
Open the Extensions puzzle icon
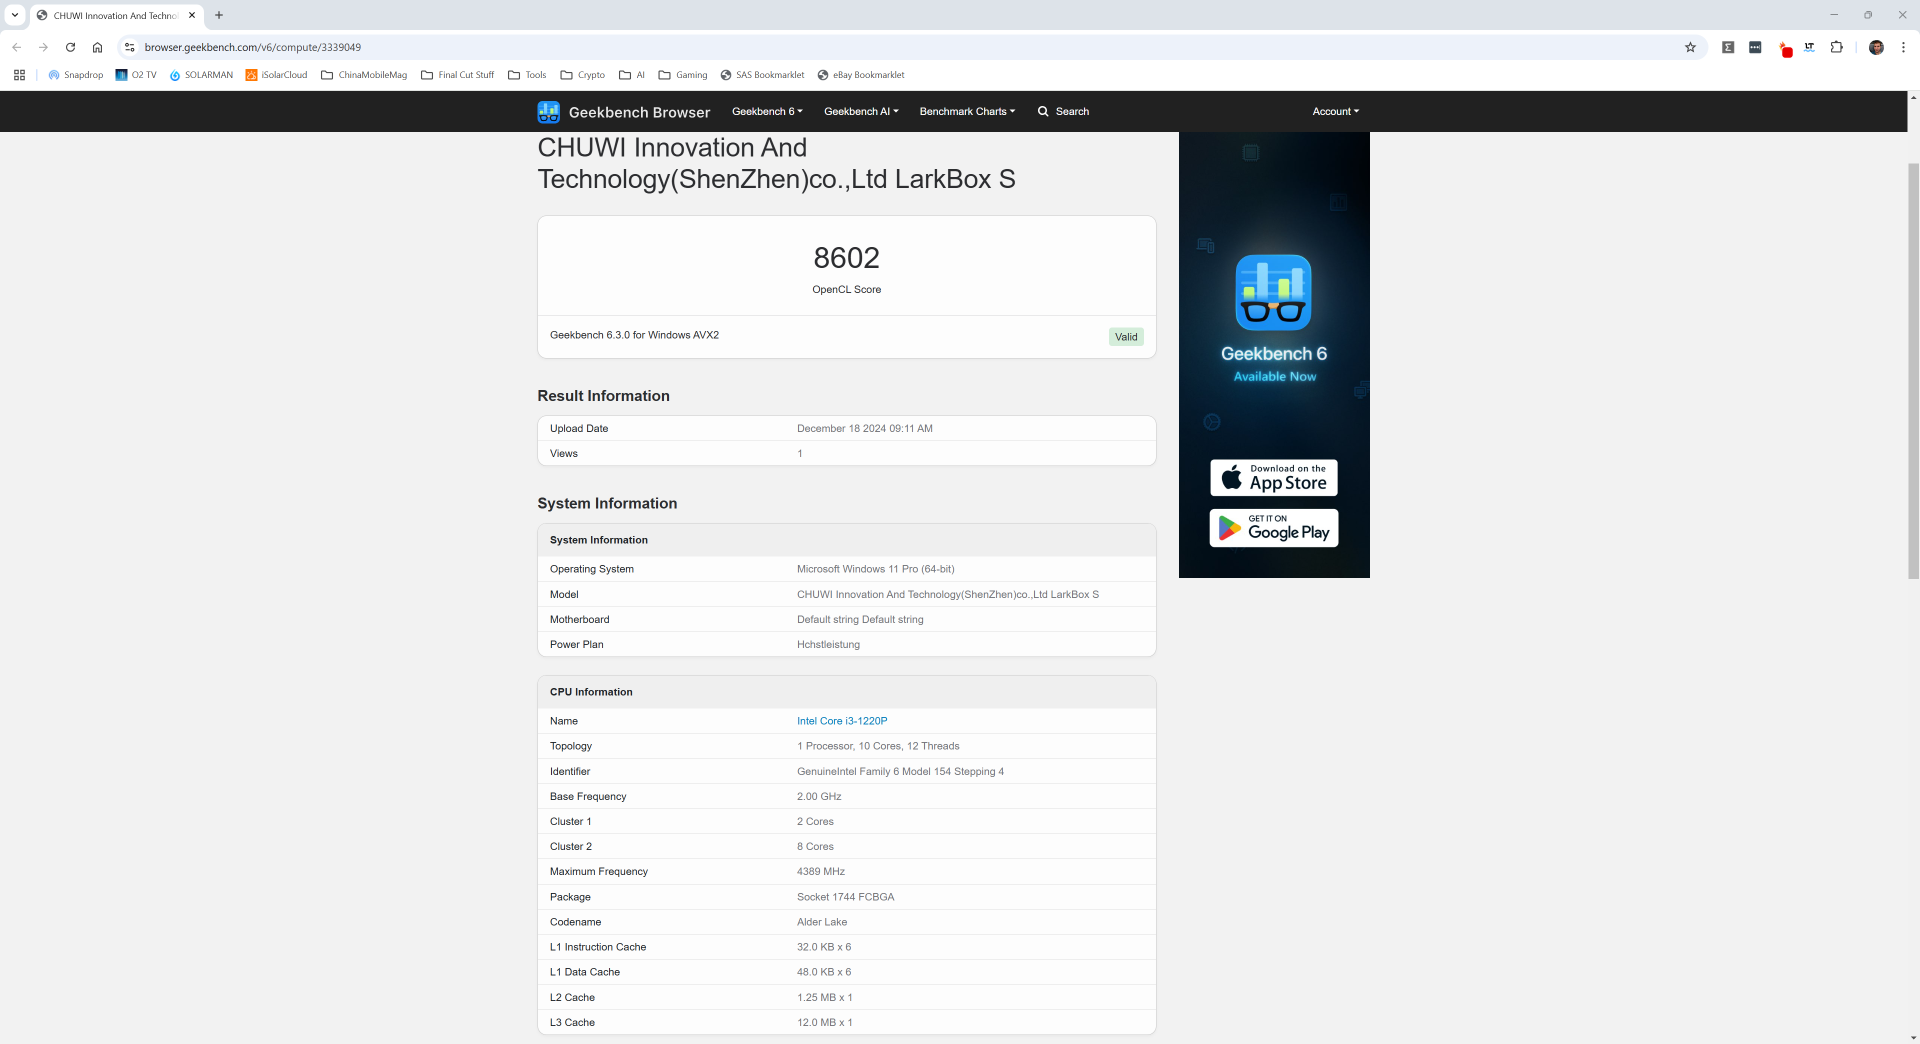tap(1836, 47)
